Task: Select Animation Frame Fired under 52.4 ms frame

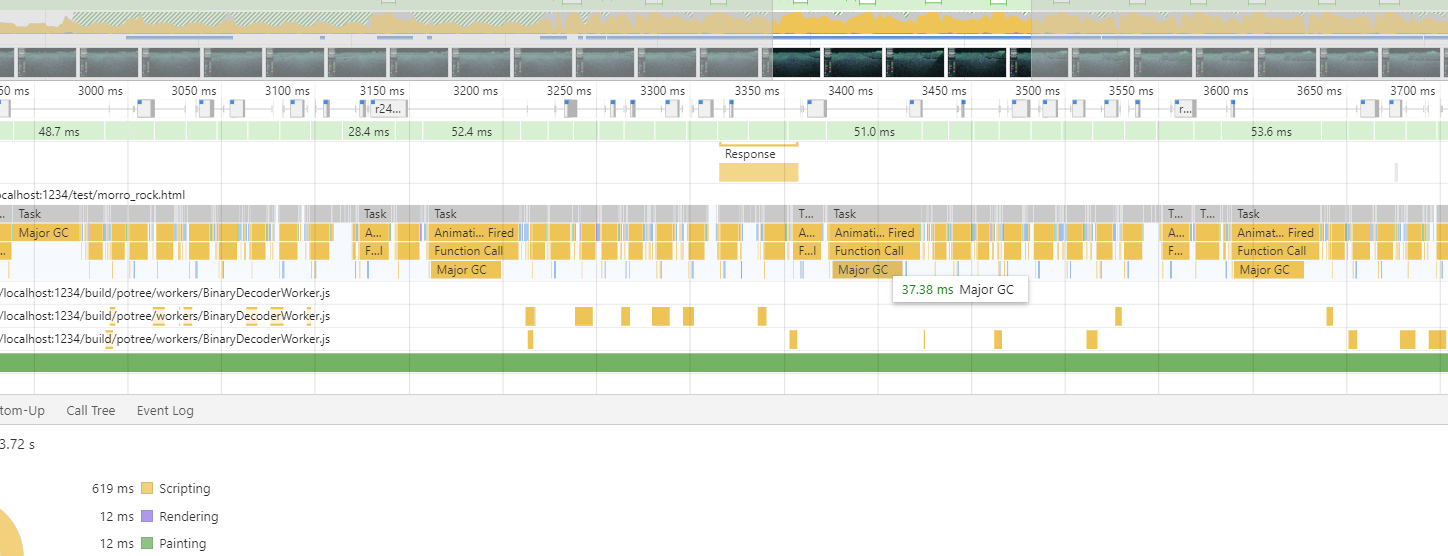Action: (474, 232)
